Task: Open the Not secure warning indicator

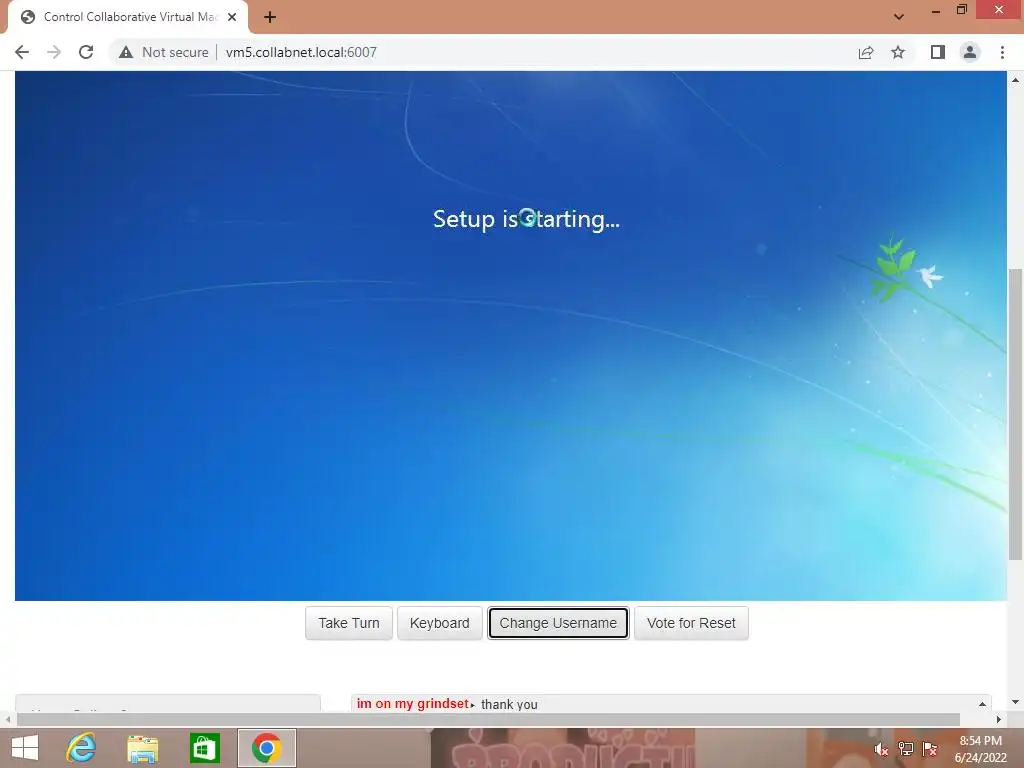Action: (164, 52)
